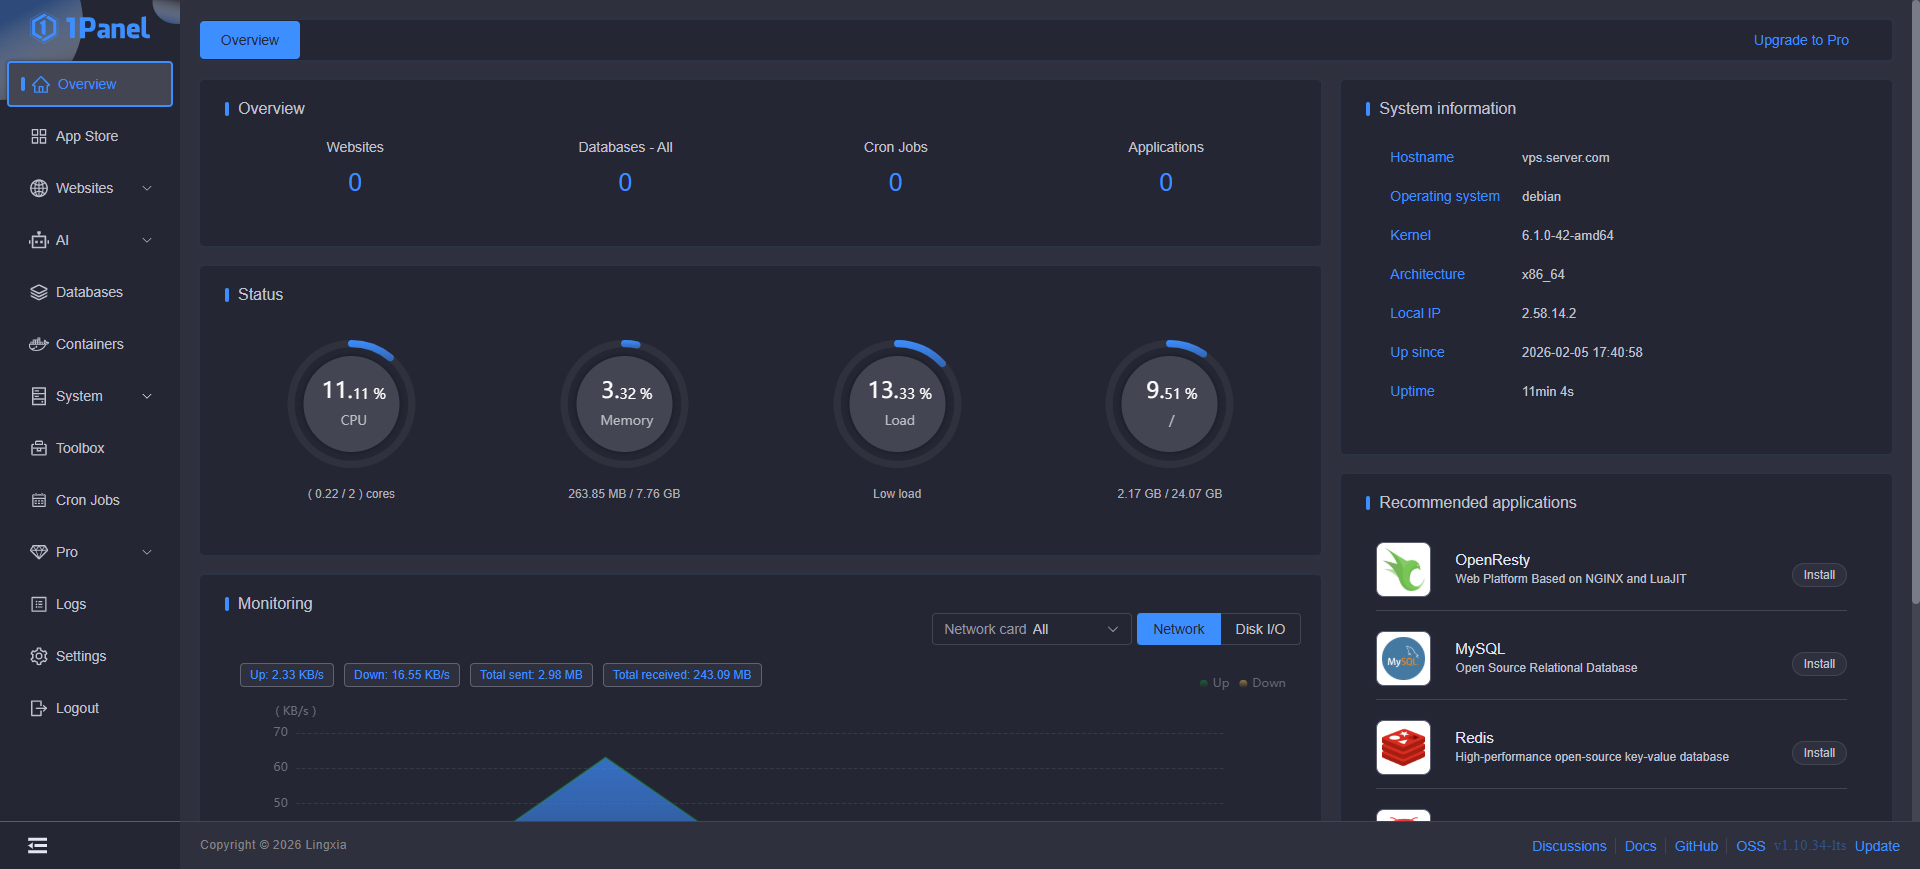Click the Settings gear icon
This screenshot has width=1920, height=869.
pos(39,656)
